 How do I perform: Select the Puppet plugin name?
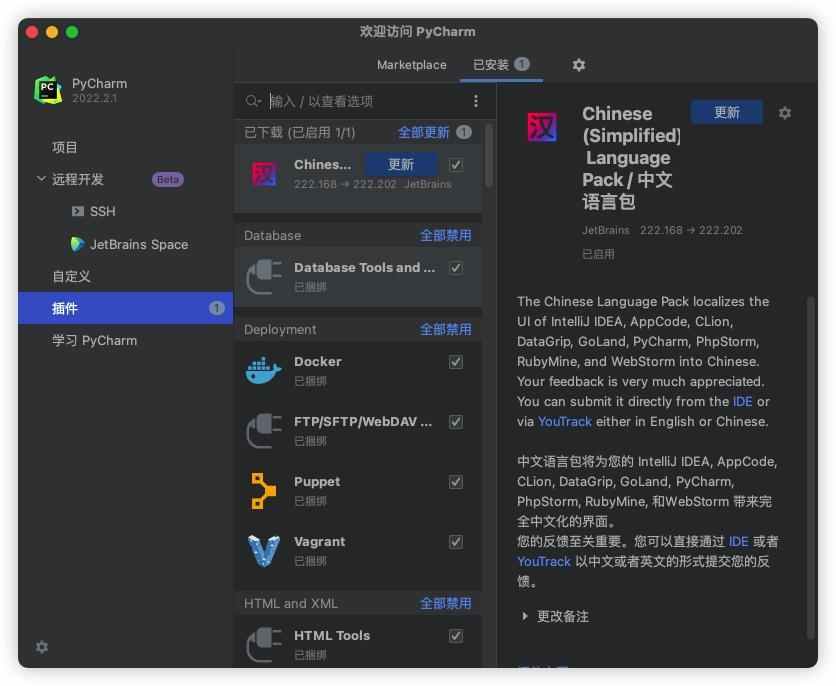pyautogui.click(x=317, y=481)
